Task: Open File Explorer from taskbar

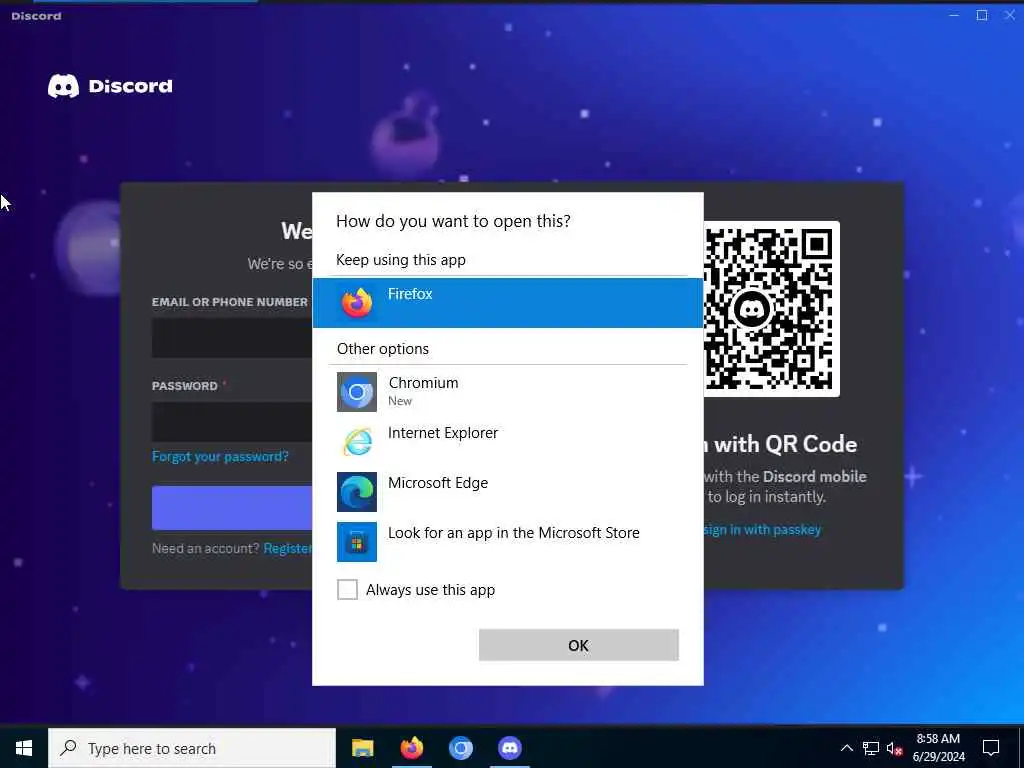Action: point(362,748)
